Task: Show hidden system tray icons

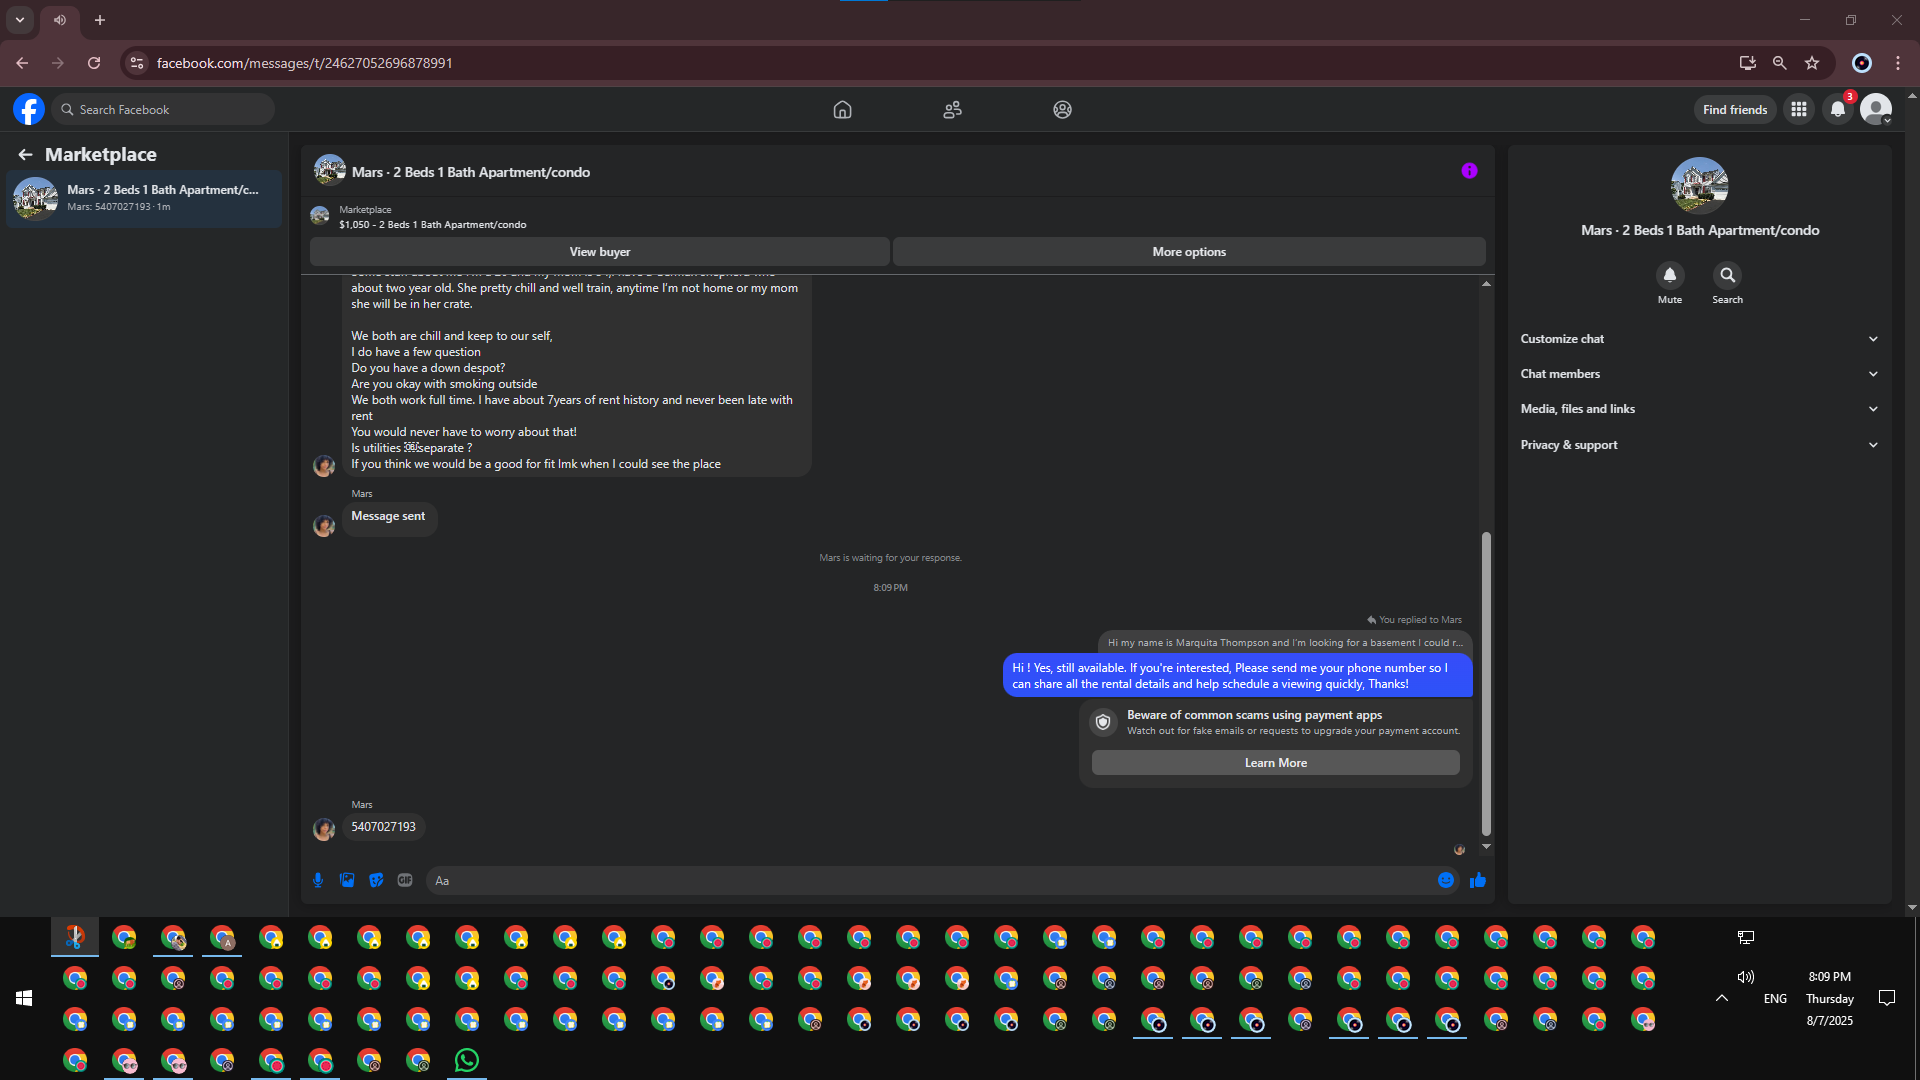Action: point(1722,998)
